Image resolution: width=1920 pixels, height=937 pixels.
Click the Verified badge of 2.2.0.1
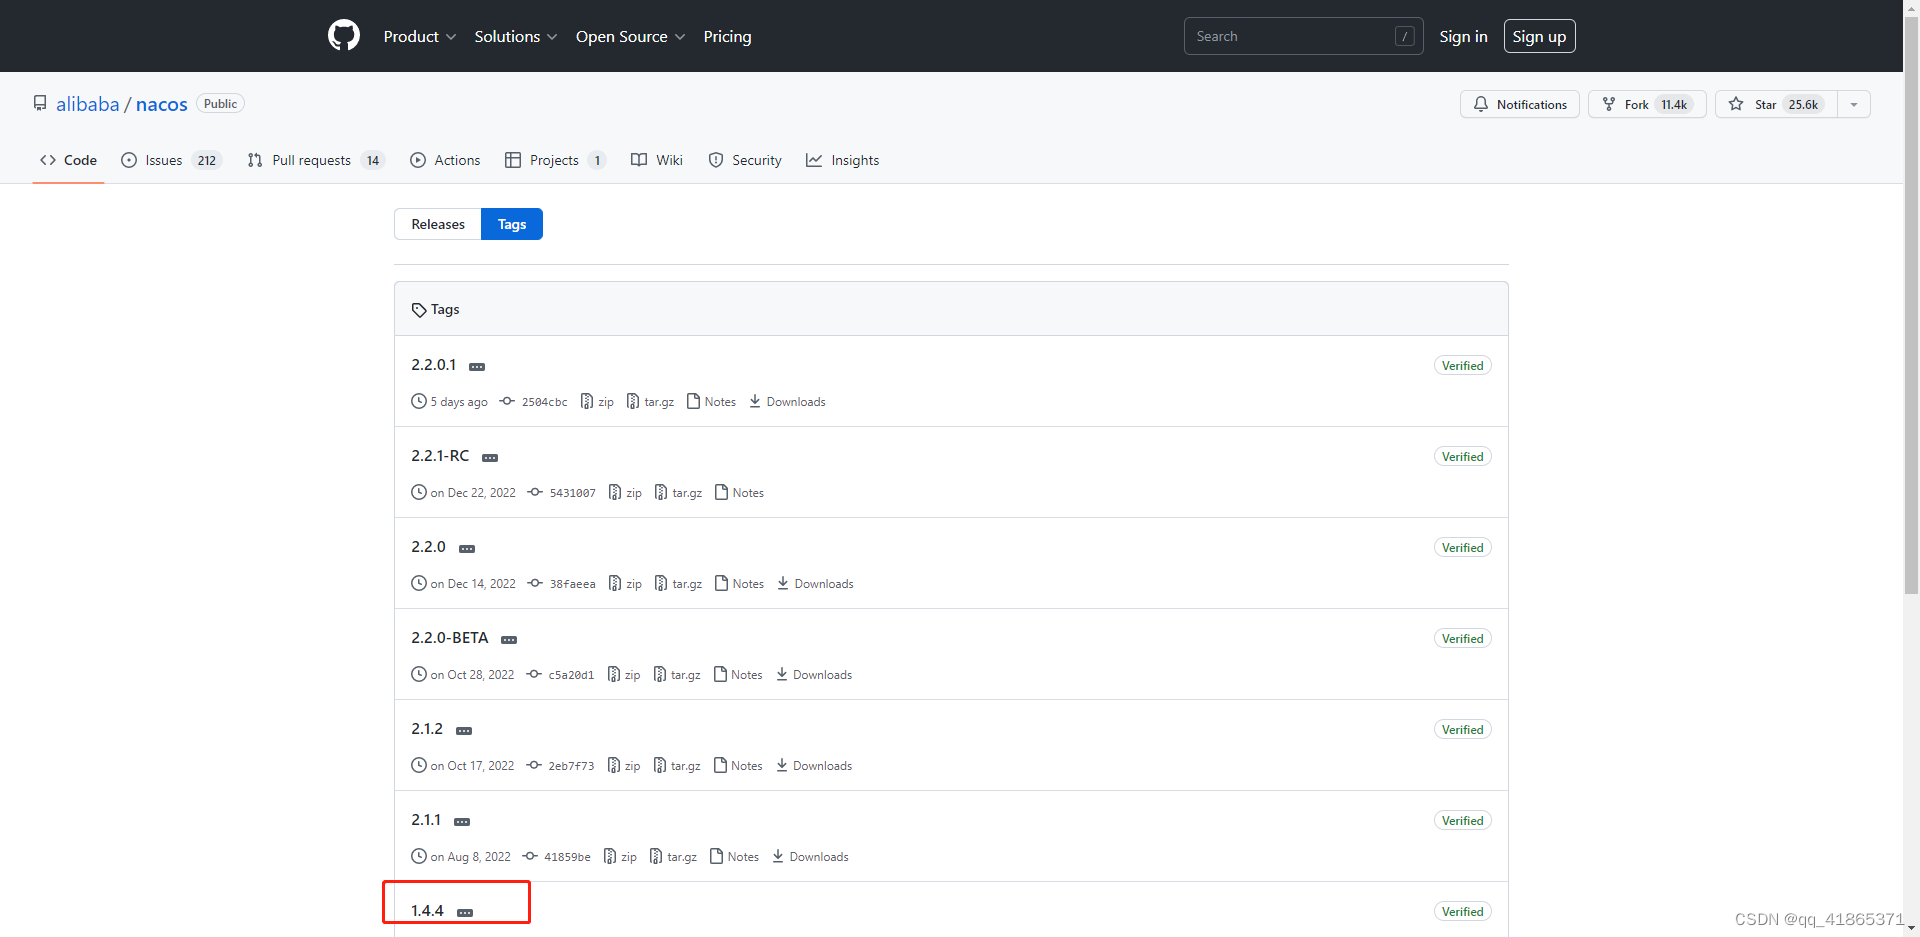click(1462, 366)
